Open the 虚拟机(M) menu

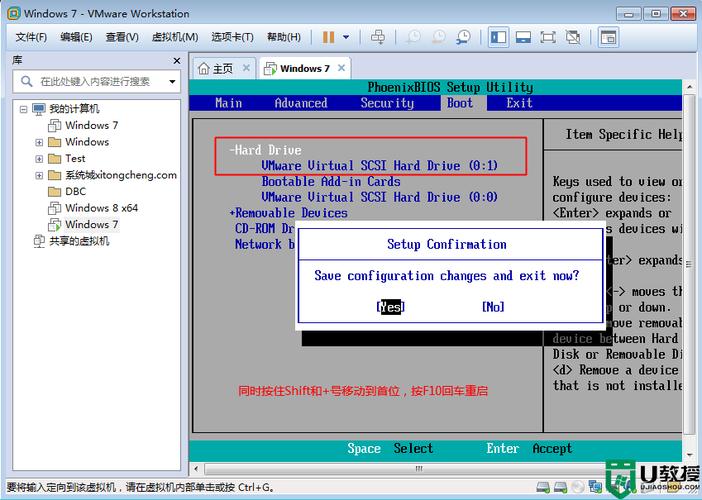pos(175,37)
